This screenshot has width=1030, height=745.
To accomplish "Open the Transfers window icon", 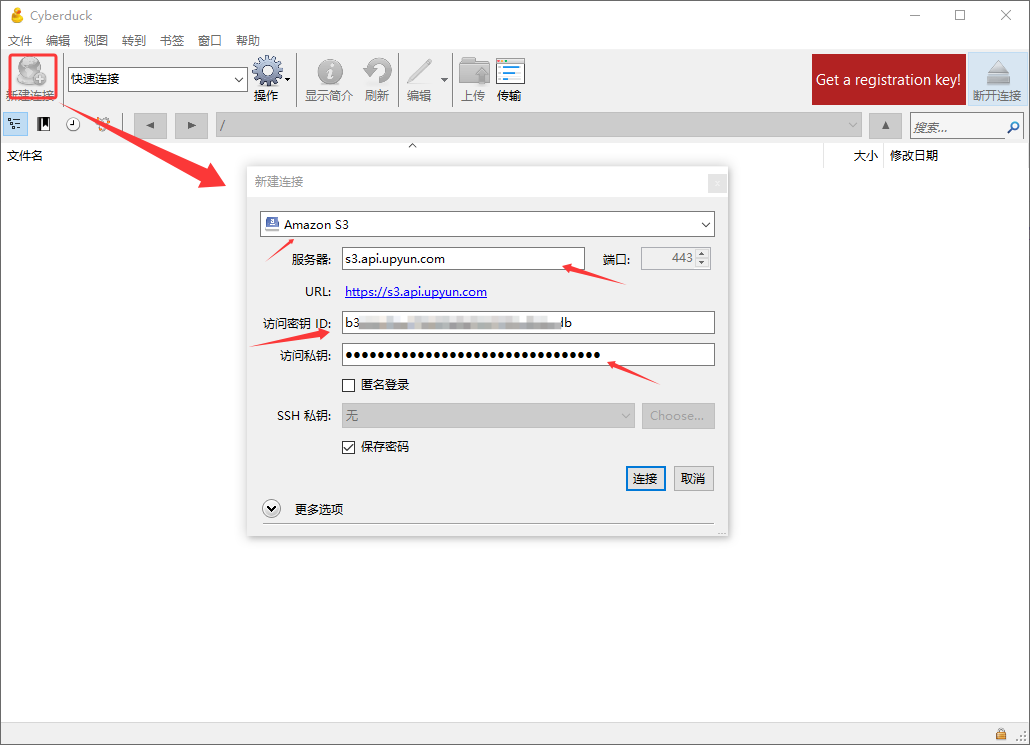I will click(510, 72).
